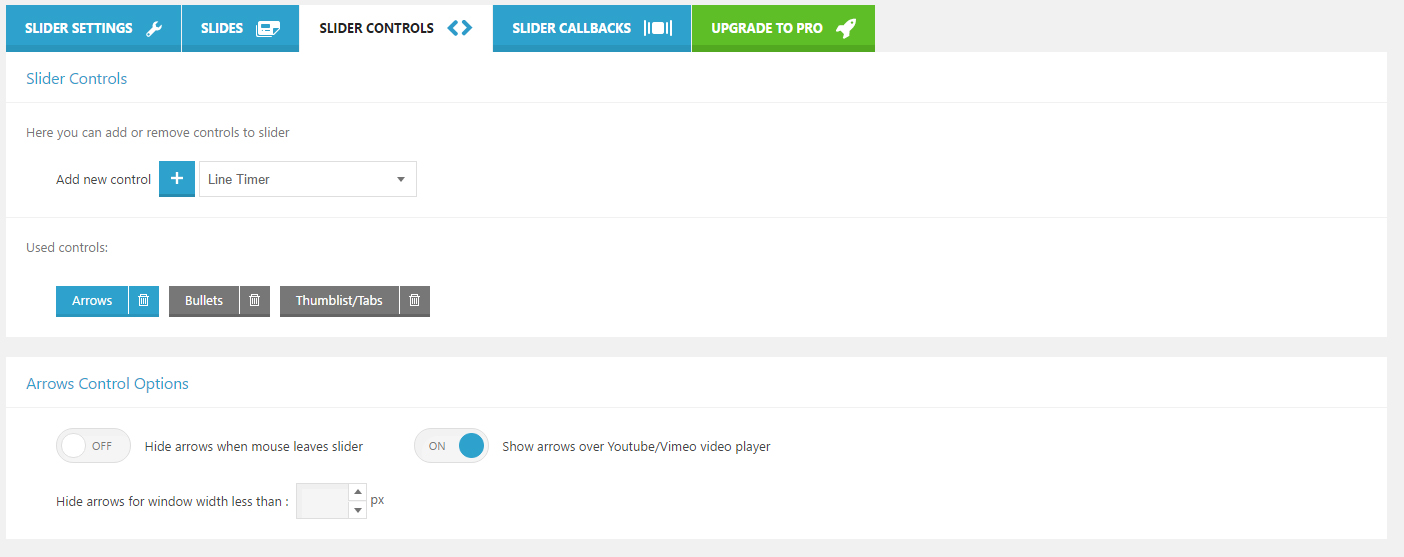Open the Line Timer control dropdown
Screen dimensions: 1404x557
(308, 179)
